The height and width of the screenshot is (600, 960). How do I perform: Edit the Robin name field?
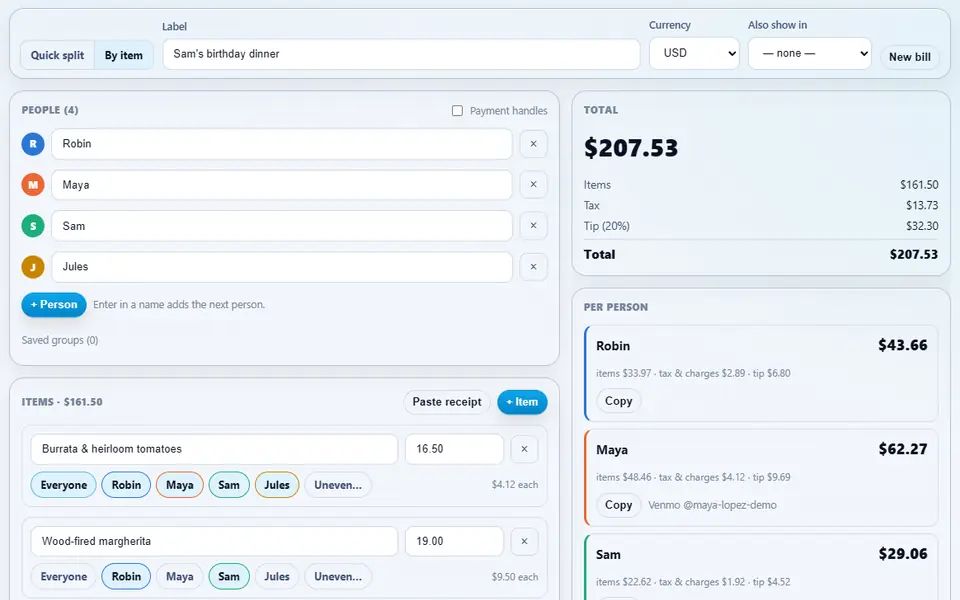[x=282, y=144]
